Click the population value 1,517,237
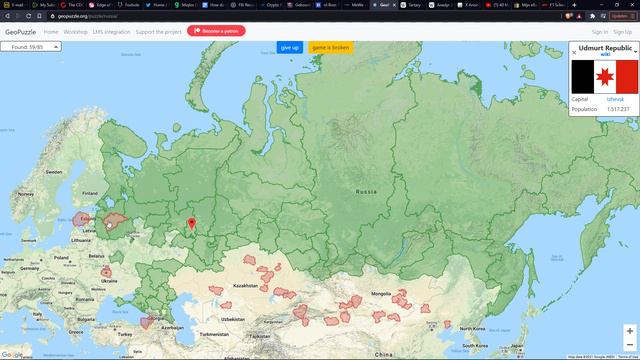The height and width of the screenshot is (360, 640). pos(618,109)
